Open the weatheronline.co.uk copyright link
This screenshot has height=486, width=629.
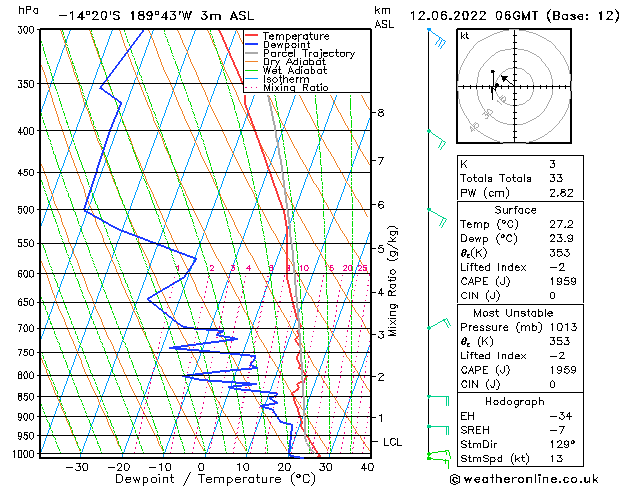[524, 479]
